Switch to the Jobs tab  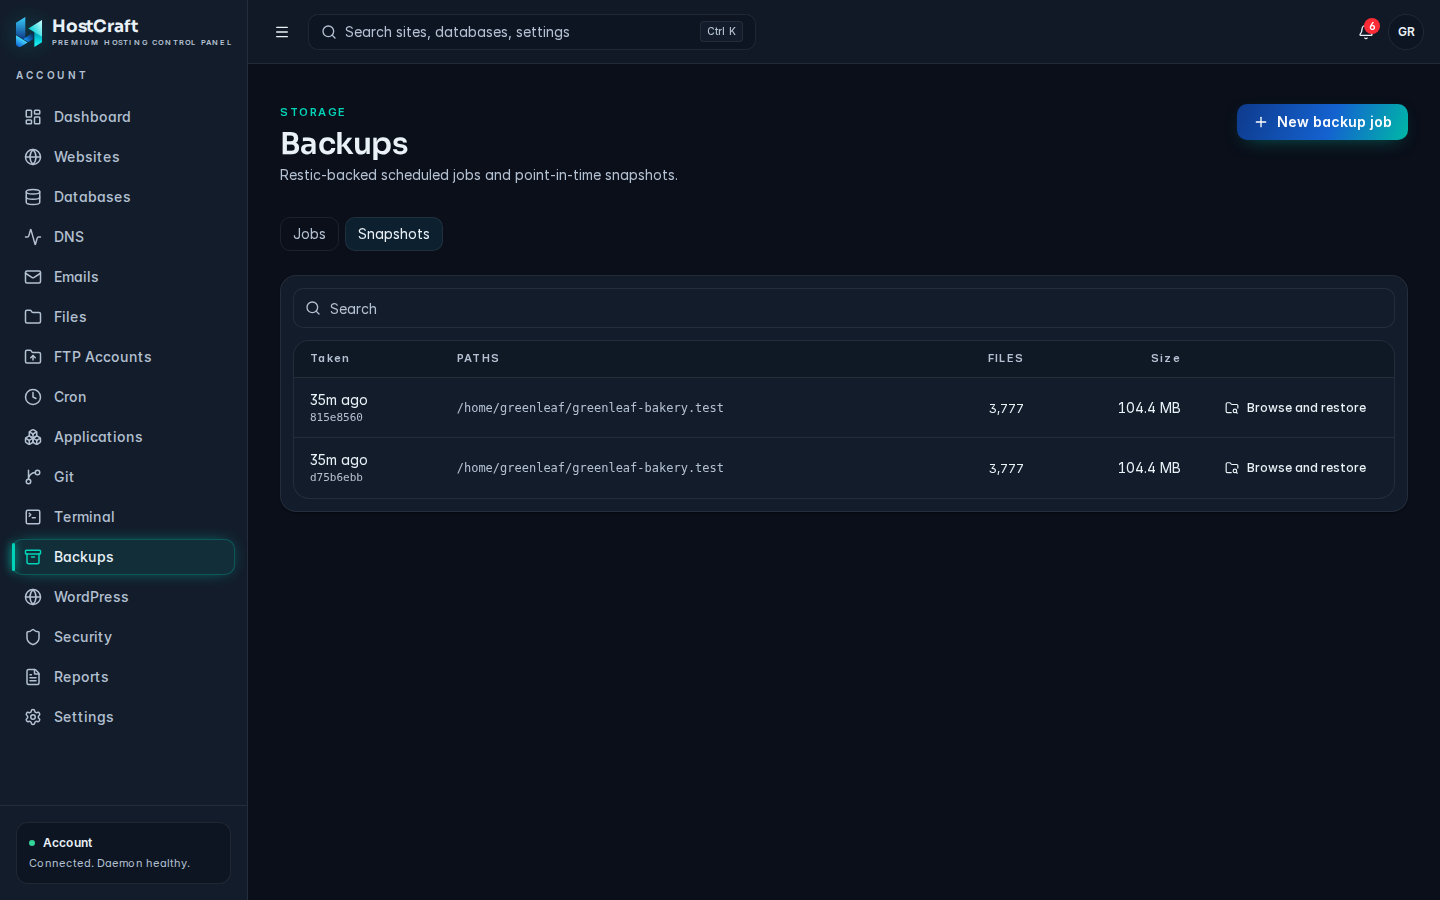tap(309, 234)
